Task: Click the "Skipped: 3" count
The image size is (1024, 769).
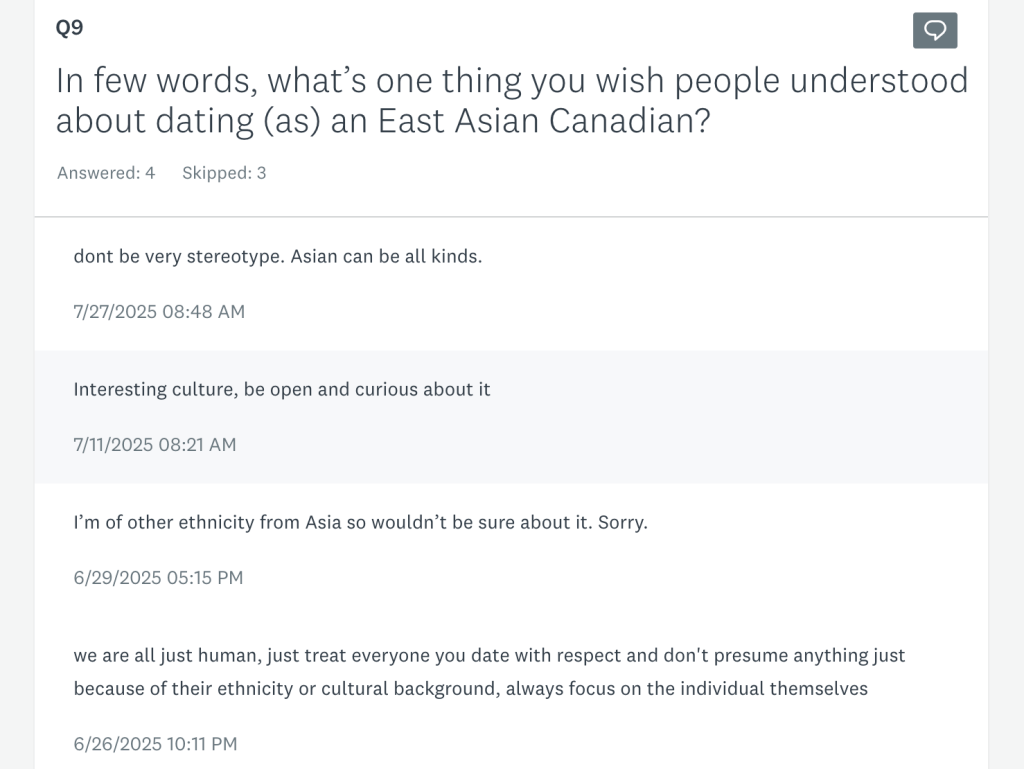Action: pos(224,173)
